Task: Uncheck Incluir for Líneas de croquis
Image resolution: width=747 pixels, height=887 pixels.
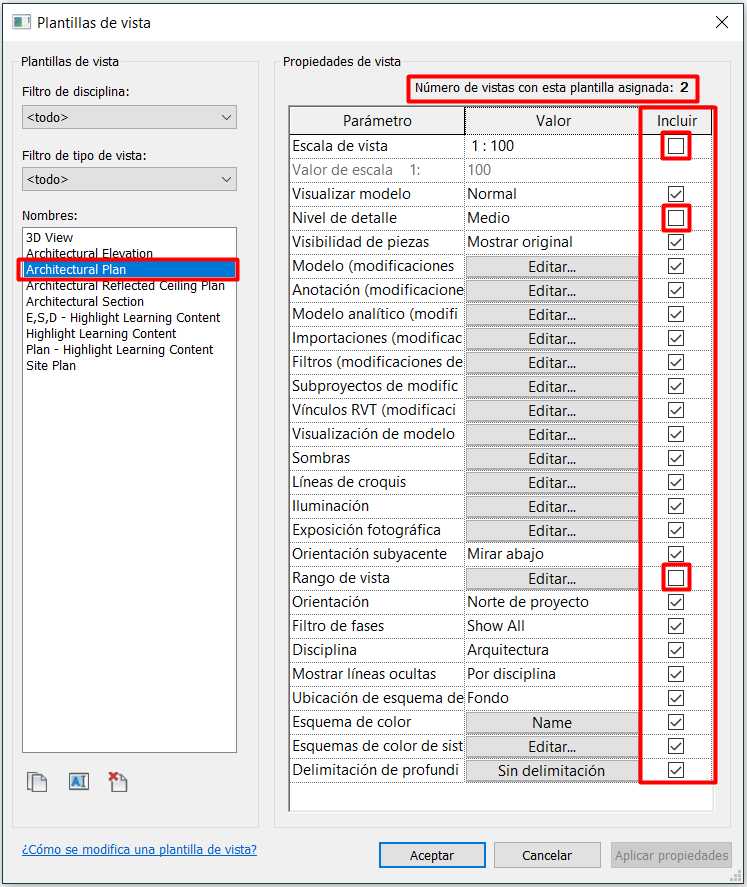Action: [676, 482]
